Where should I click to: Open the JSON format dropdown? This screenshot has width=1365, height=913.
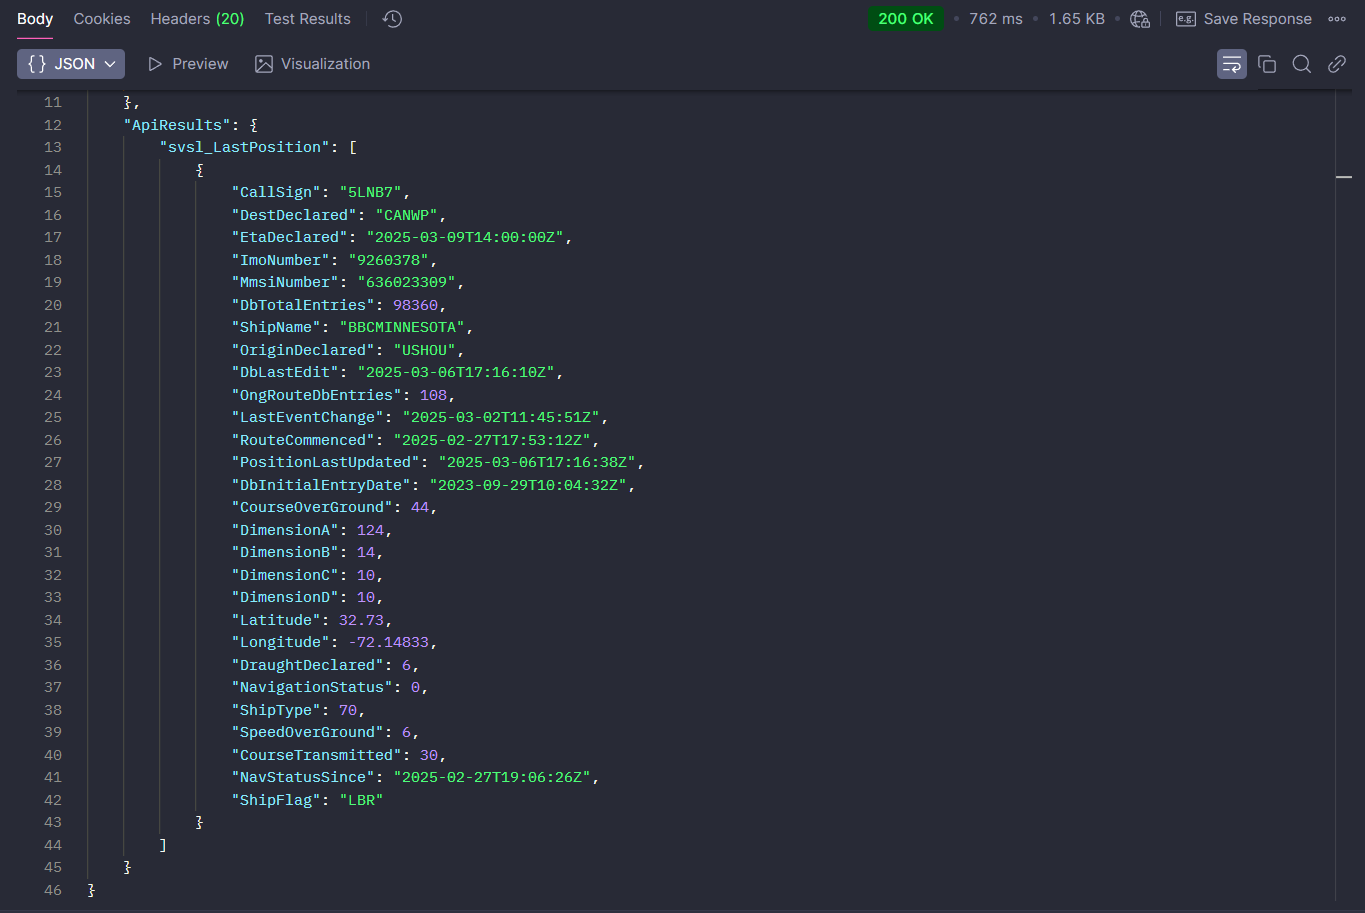point(71,64)
